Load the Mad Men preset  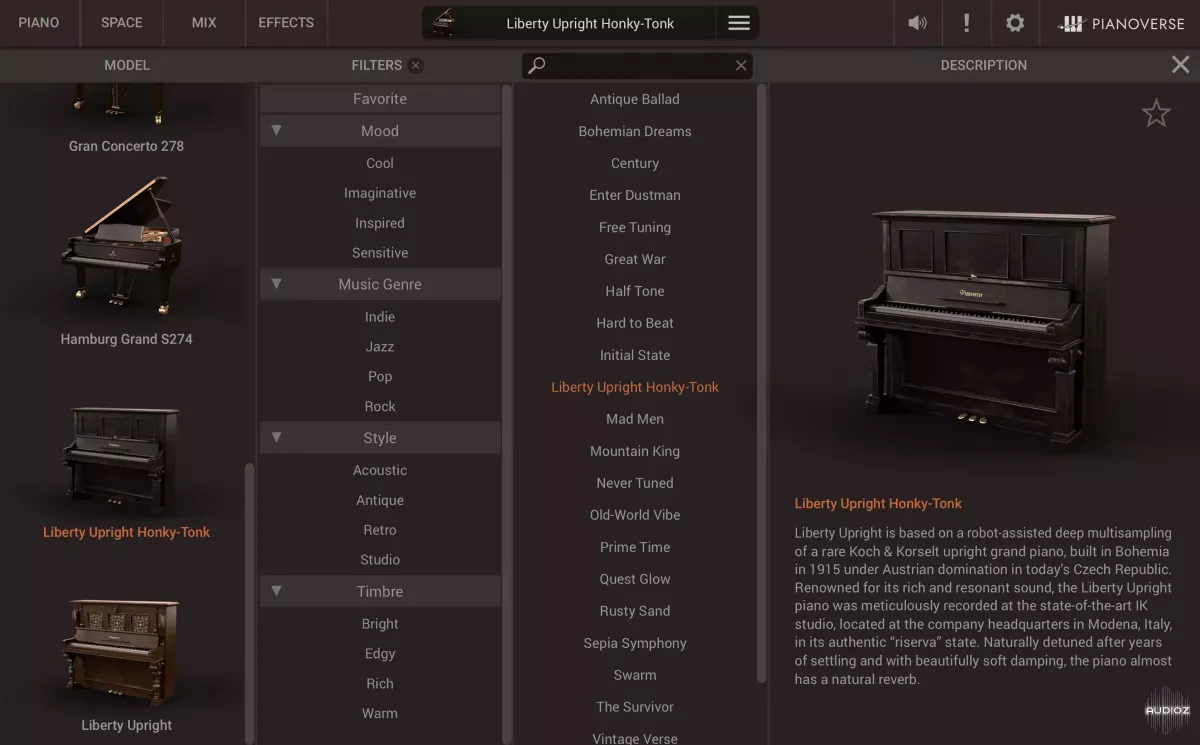pyautogui.click(x=635, y=419)
